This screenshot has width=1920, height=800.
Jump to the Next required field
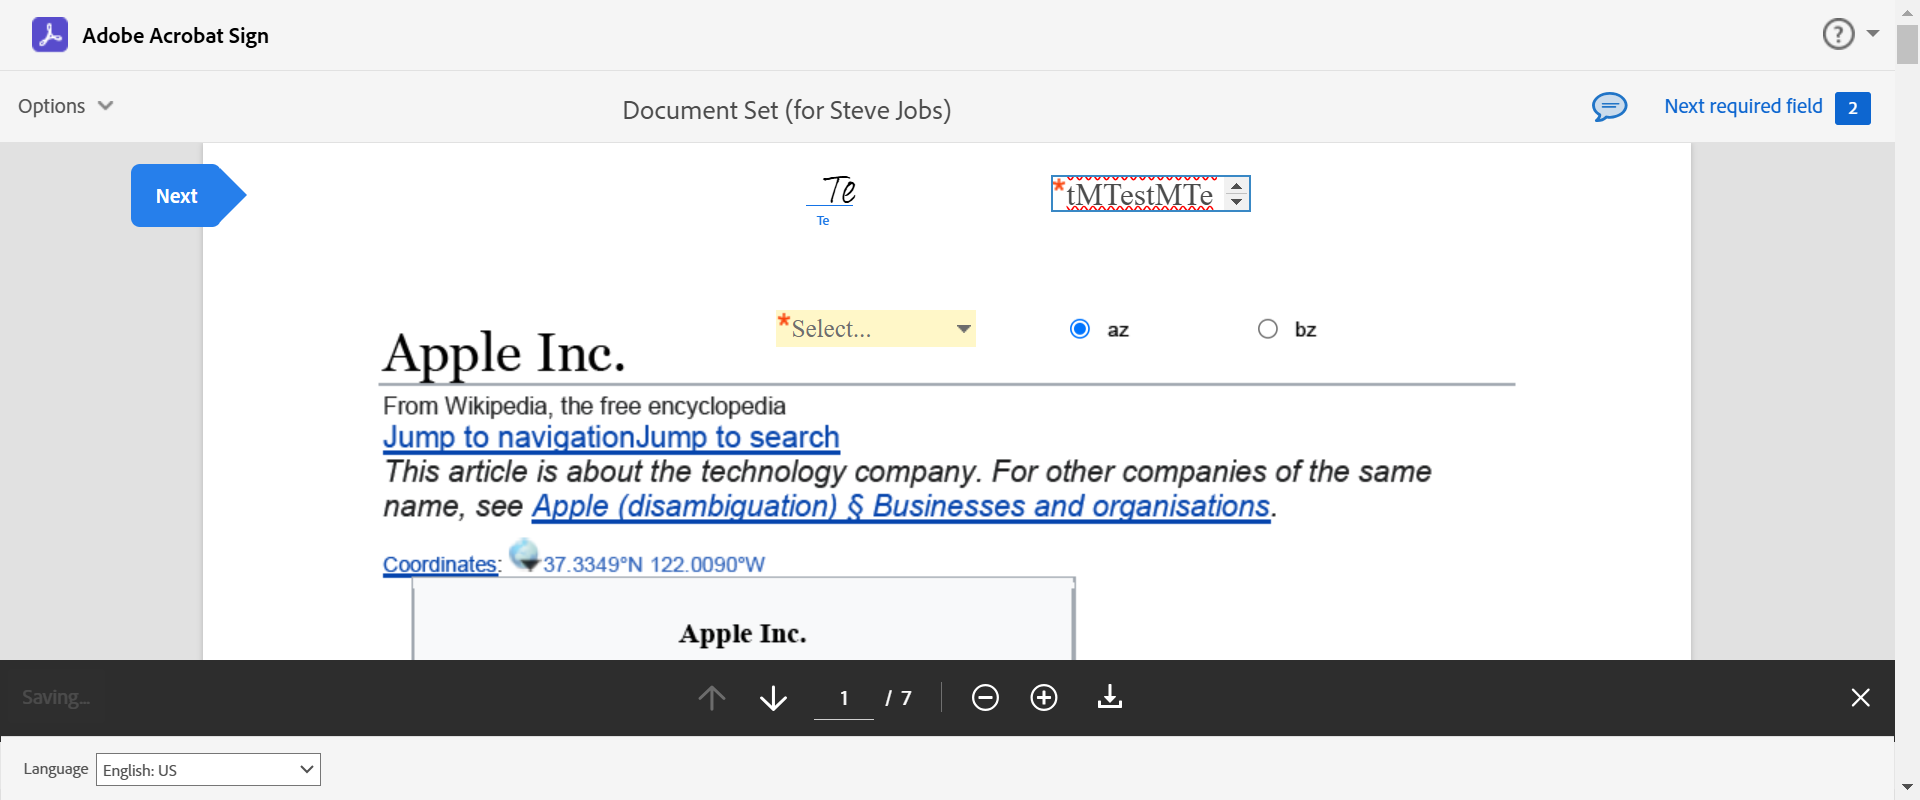coord(1743,106)
